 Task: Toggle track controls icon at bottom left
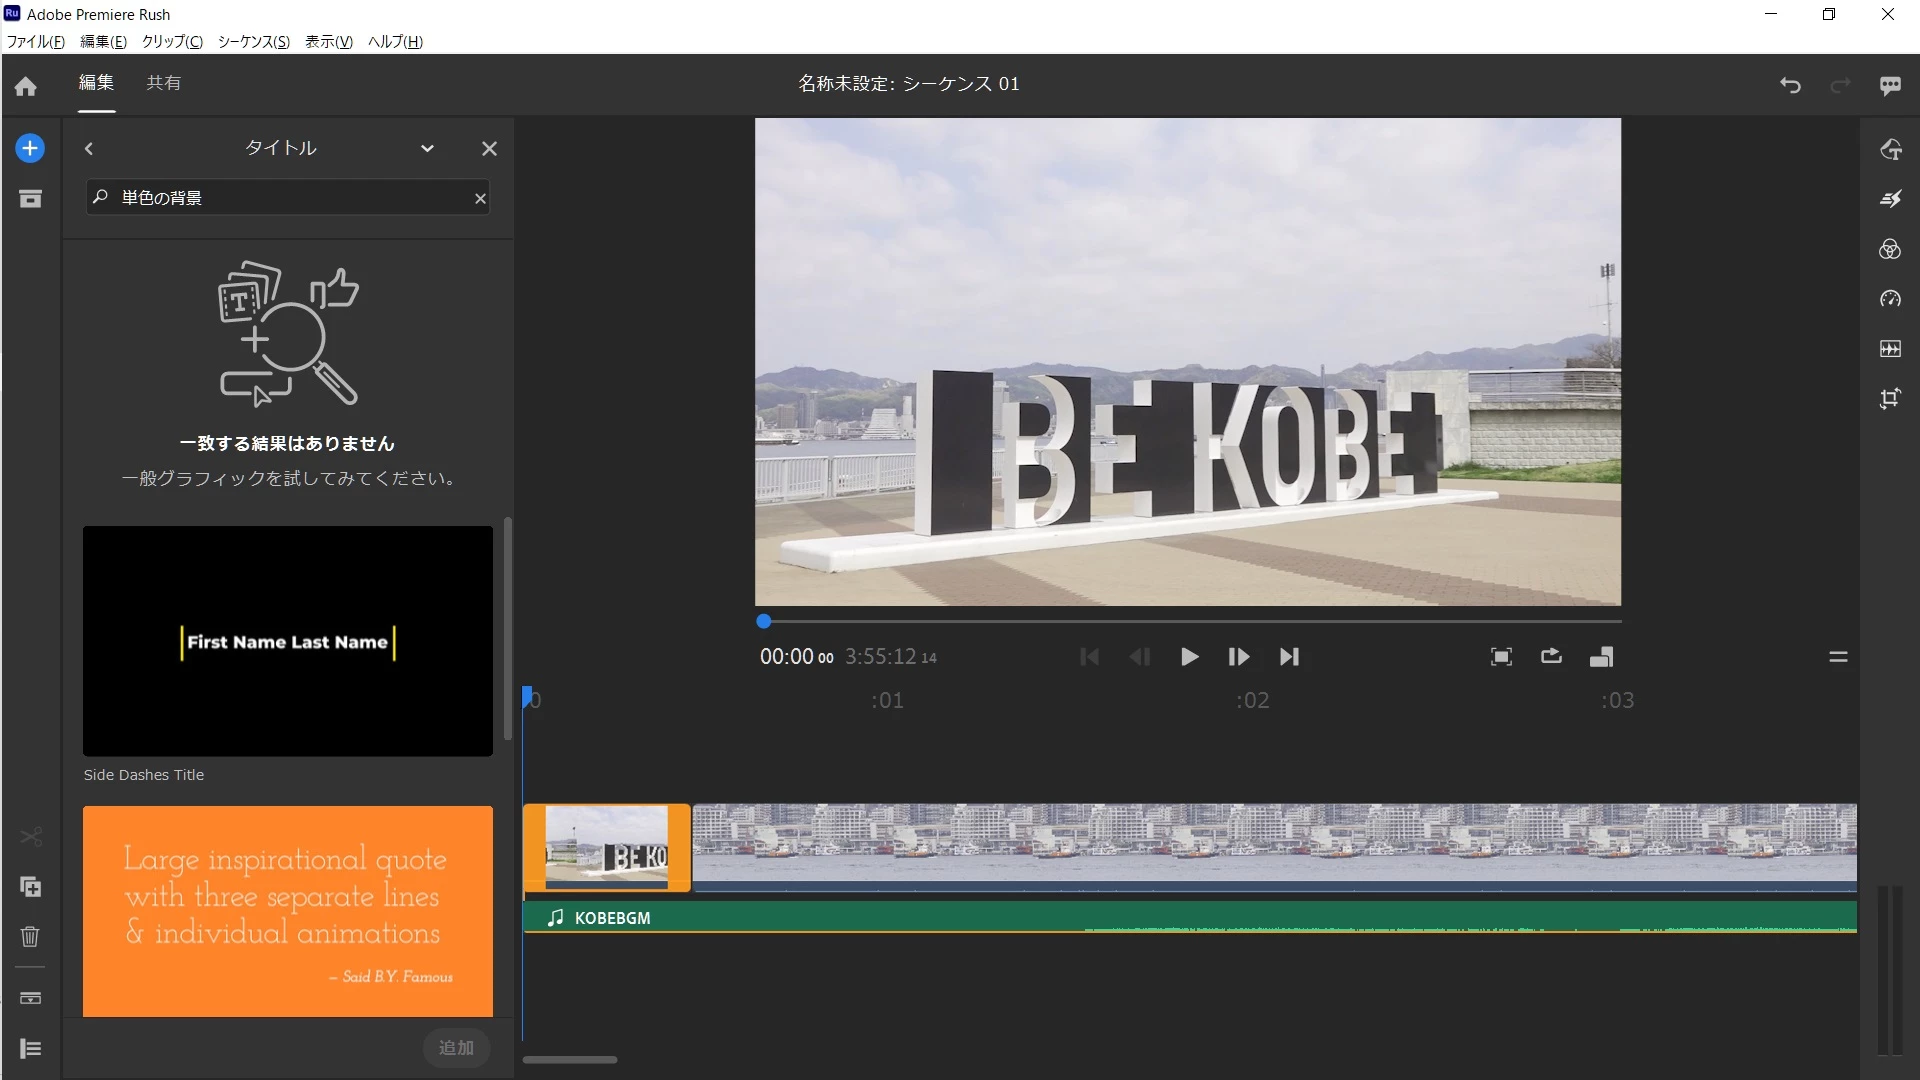pos(30,1049)
